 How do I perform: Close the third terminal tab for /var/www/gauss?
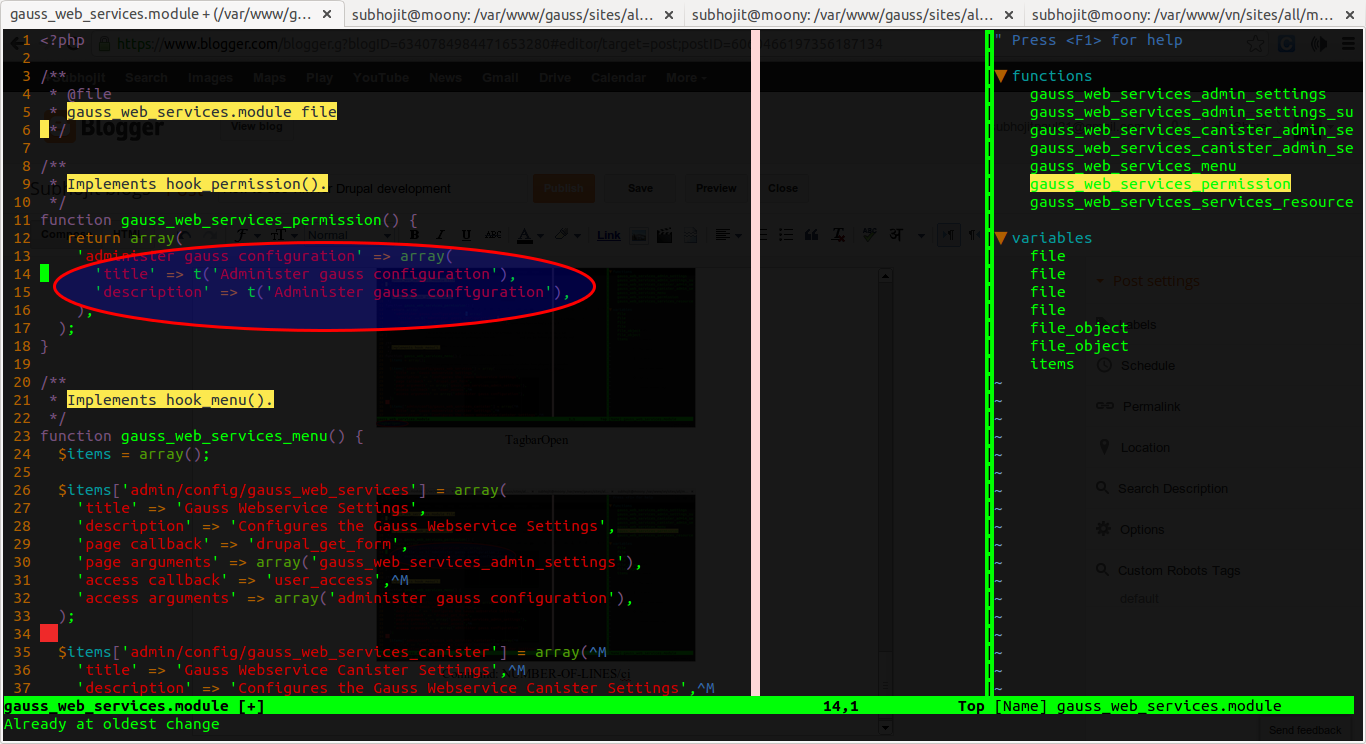(1008, 15)
